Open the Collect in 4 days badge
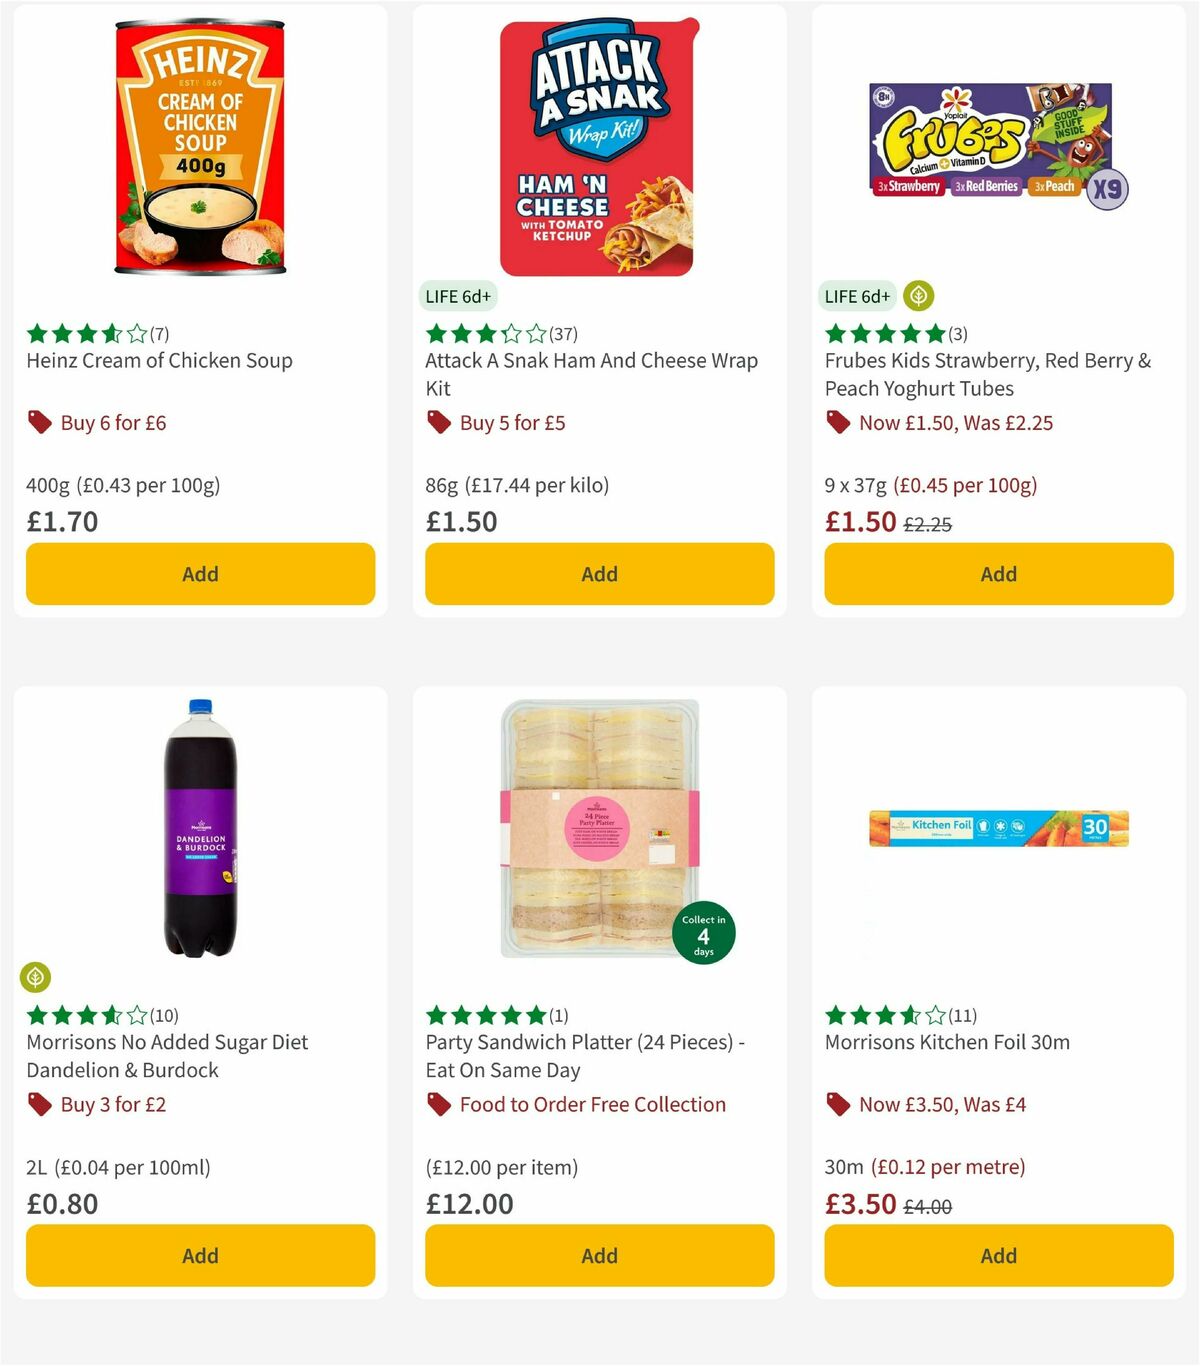This screenshot has height=1366, width=1200. coord(704,932)
